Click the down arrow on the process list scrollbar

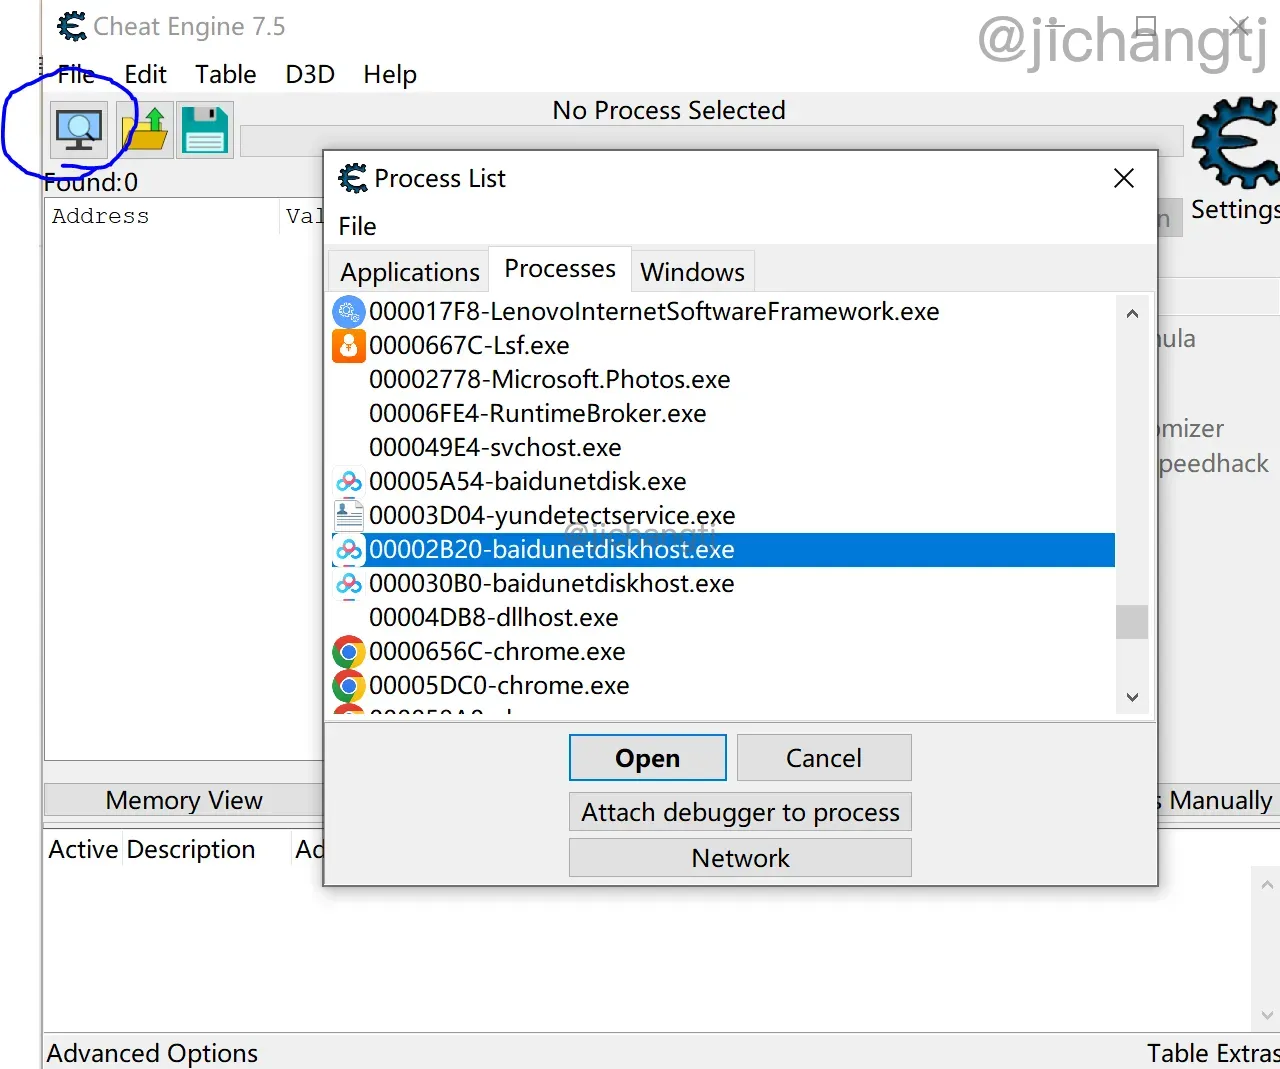pos(1131,697)
